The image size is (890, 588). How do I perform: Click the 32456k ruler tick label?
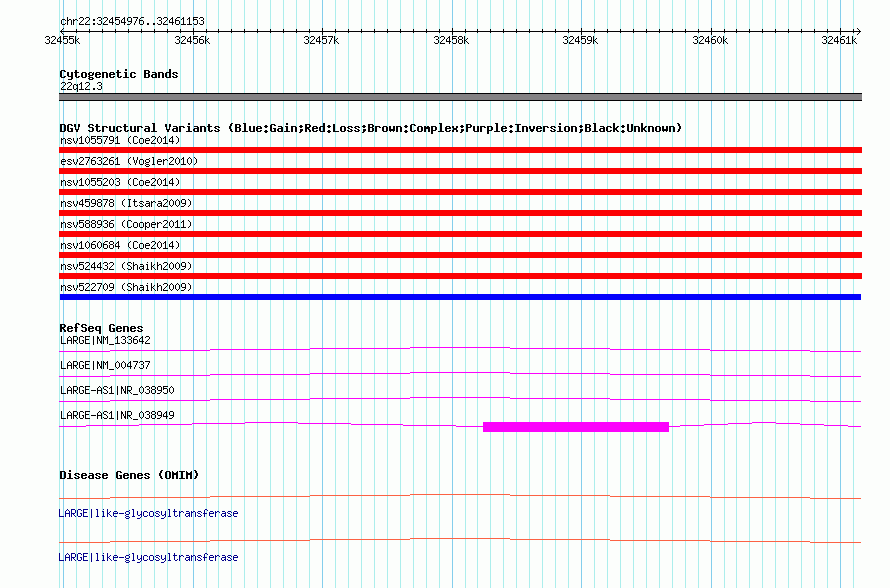coord(192,40)
